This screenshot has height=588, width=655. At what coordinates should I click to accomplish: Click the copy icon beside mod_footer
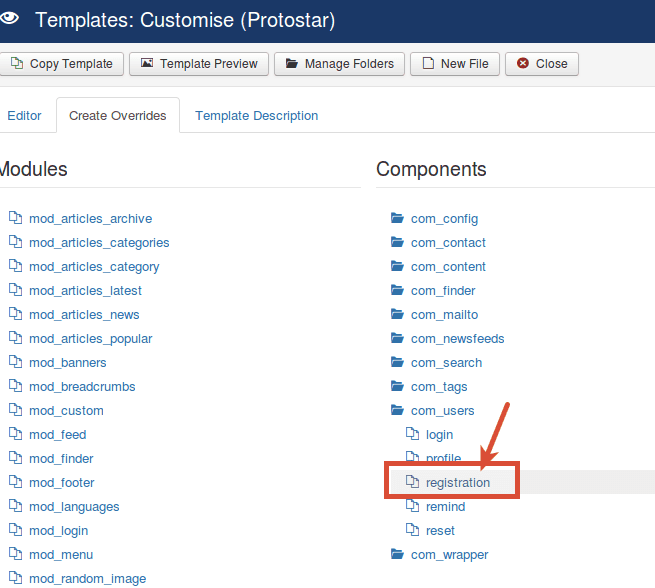(16, 482)
